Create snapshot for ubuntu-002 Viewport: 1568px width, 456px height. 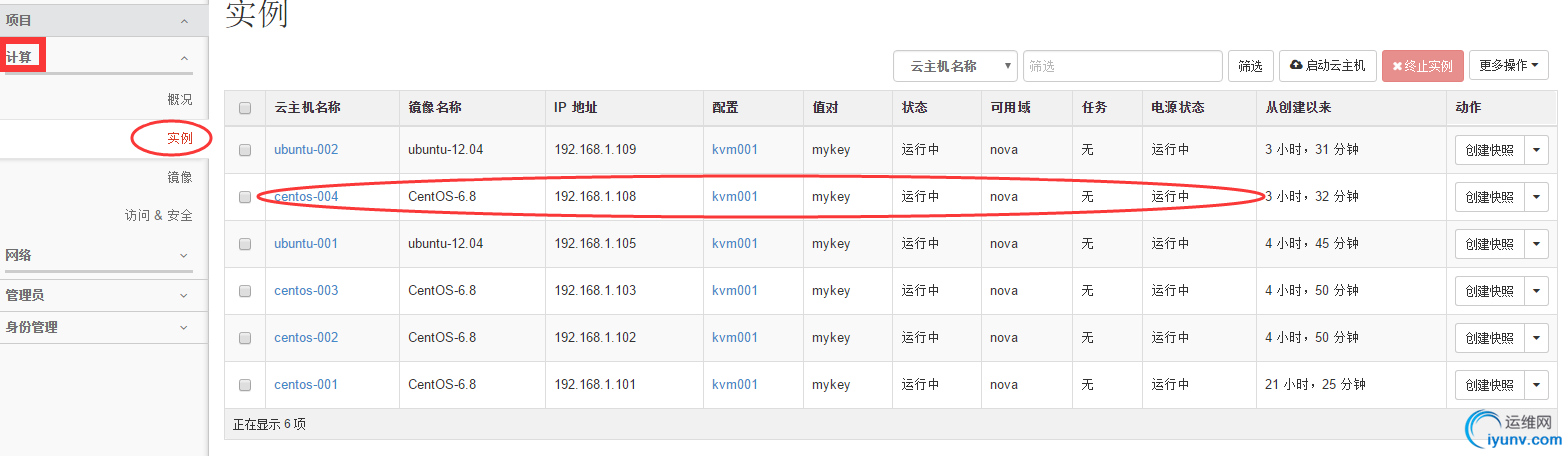coord(1489,150)
